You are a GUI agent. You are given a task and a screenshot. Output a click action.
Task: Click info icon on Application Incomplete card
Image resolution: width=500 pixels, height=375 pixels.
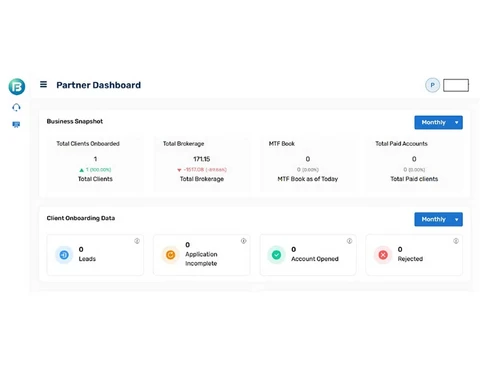pyautogui.click(x=244, y=241)
